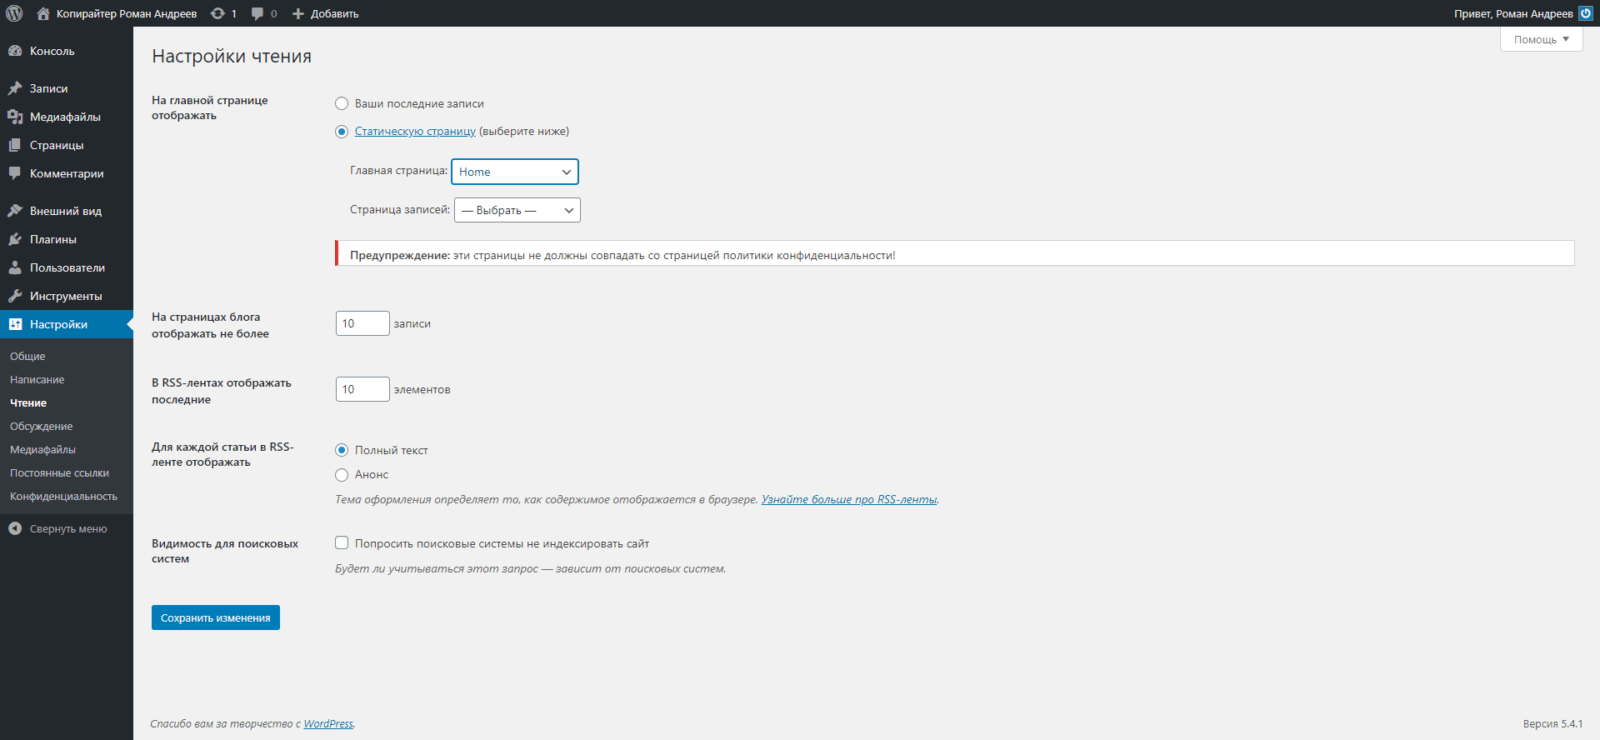Click the Версия 5.4.1 footer text
The width and height of the screenshot is (1600, 740).
pos(1553,724)
